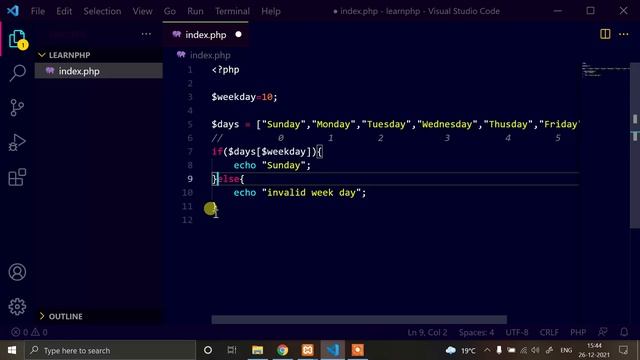Open the Explorer view in activity bar

click(x=17, y=39)
